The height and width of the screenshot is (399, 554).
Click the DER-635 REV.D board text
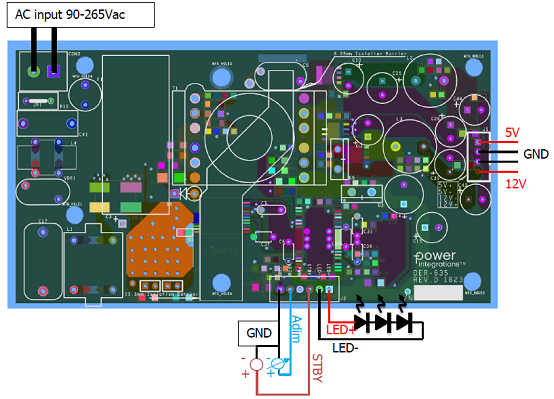click(437, 276)
